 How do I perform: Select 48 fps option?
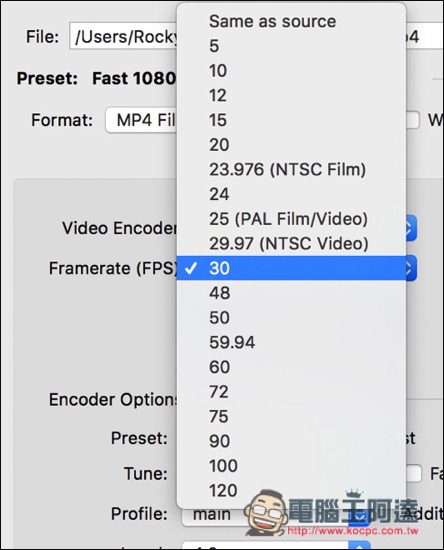pos(291,293)
